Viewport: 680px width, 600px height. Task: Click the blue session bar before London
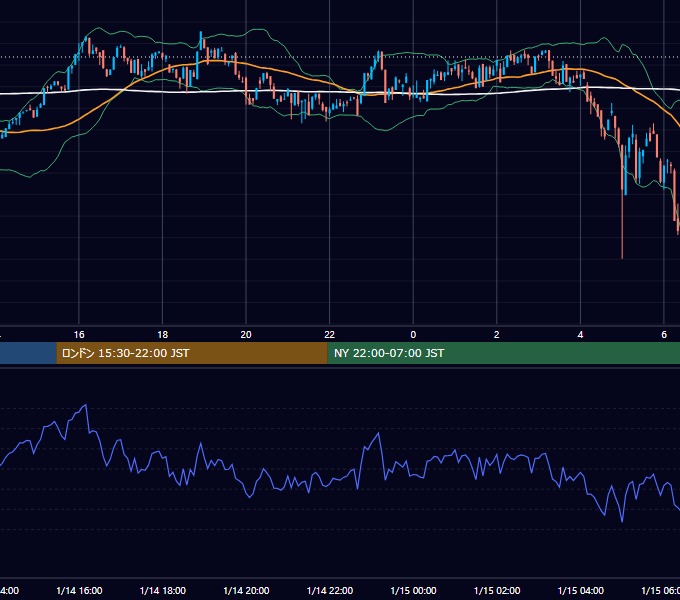pyautogui.click(x=28, y=353)
